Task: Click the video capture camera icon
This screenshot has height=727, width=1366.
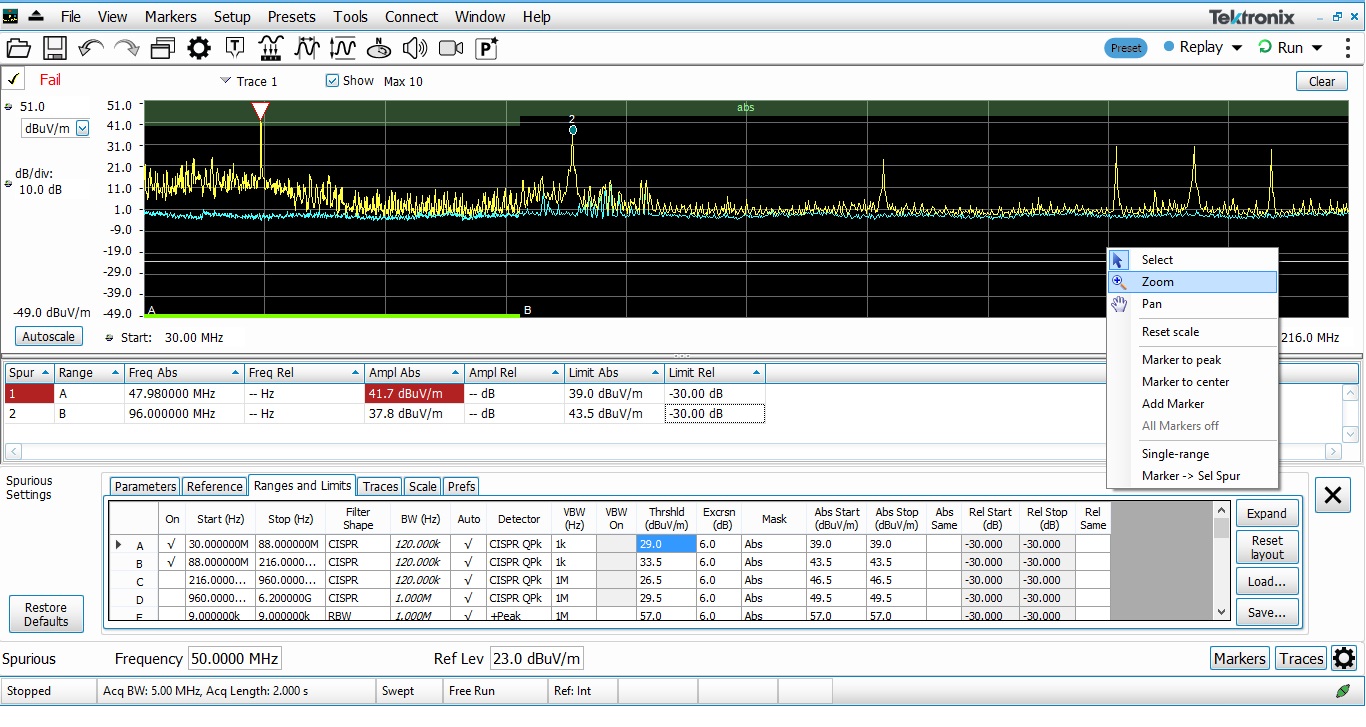Action: [450, 47]
